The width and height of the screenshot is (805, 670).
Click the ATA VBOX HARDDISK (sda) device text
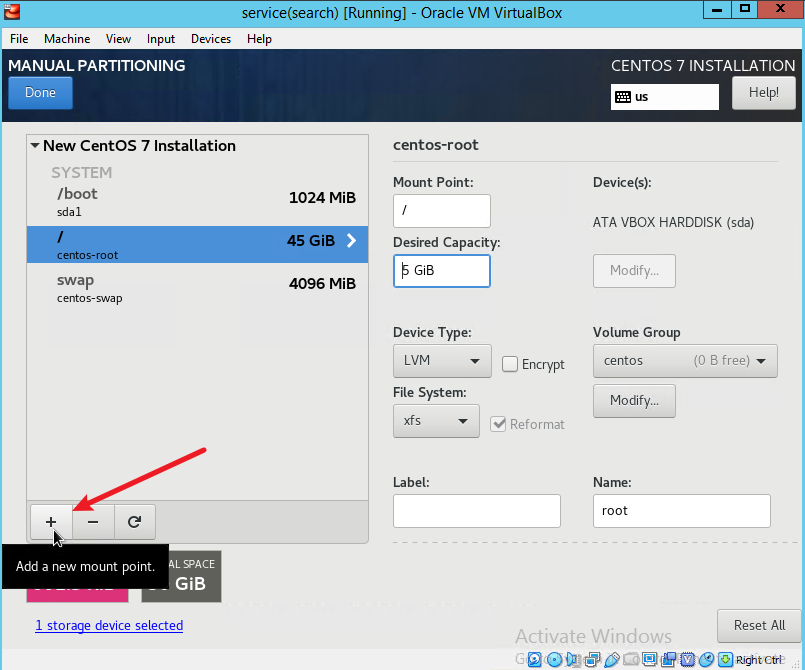[x=673, y=222]
